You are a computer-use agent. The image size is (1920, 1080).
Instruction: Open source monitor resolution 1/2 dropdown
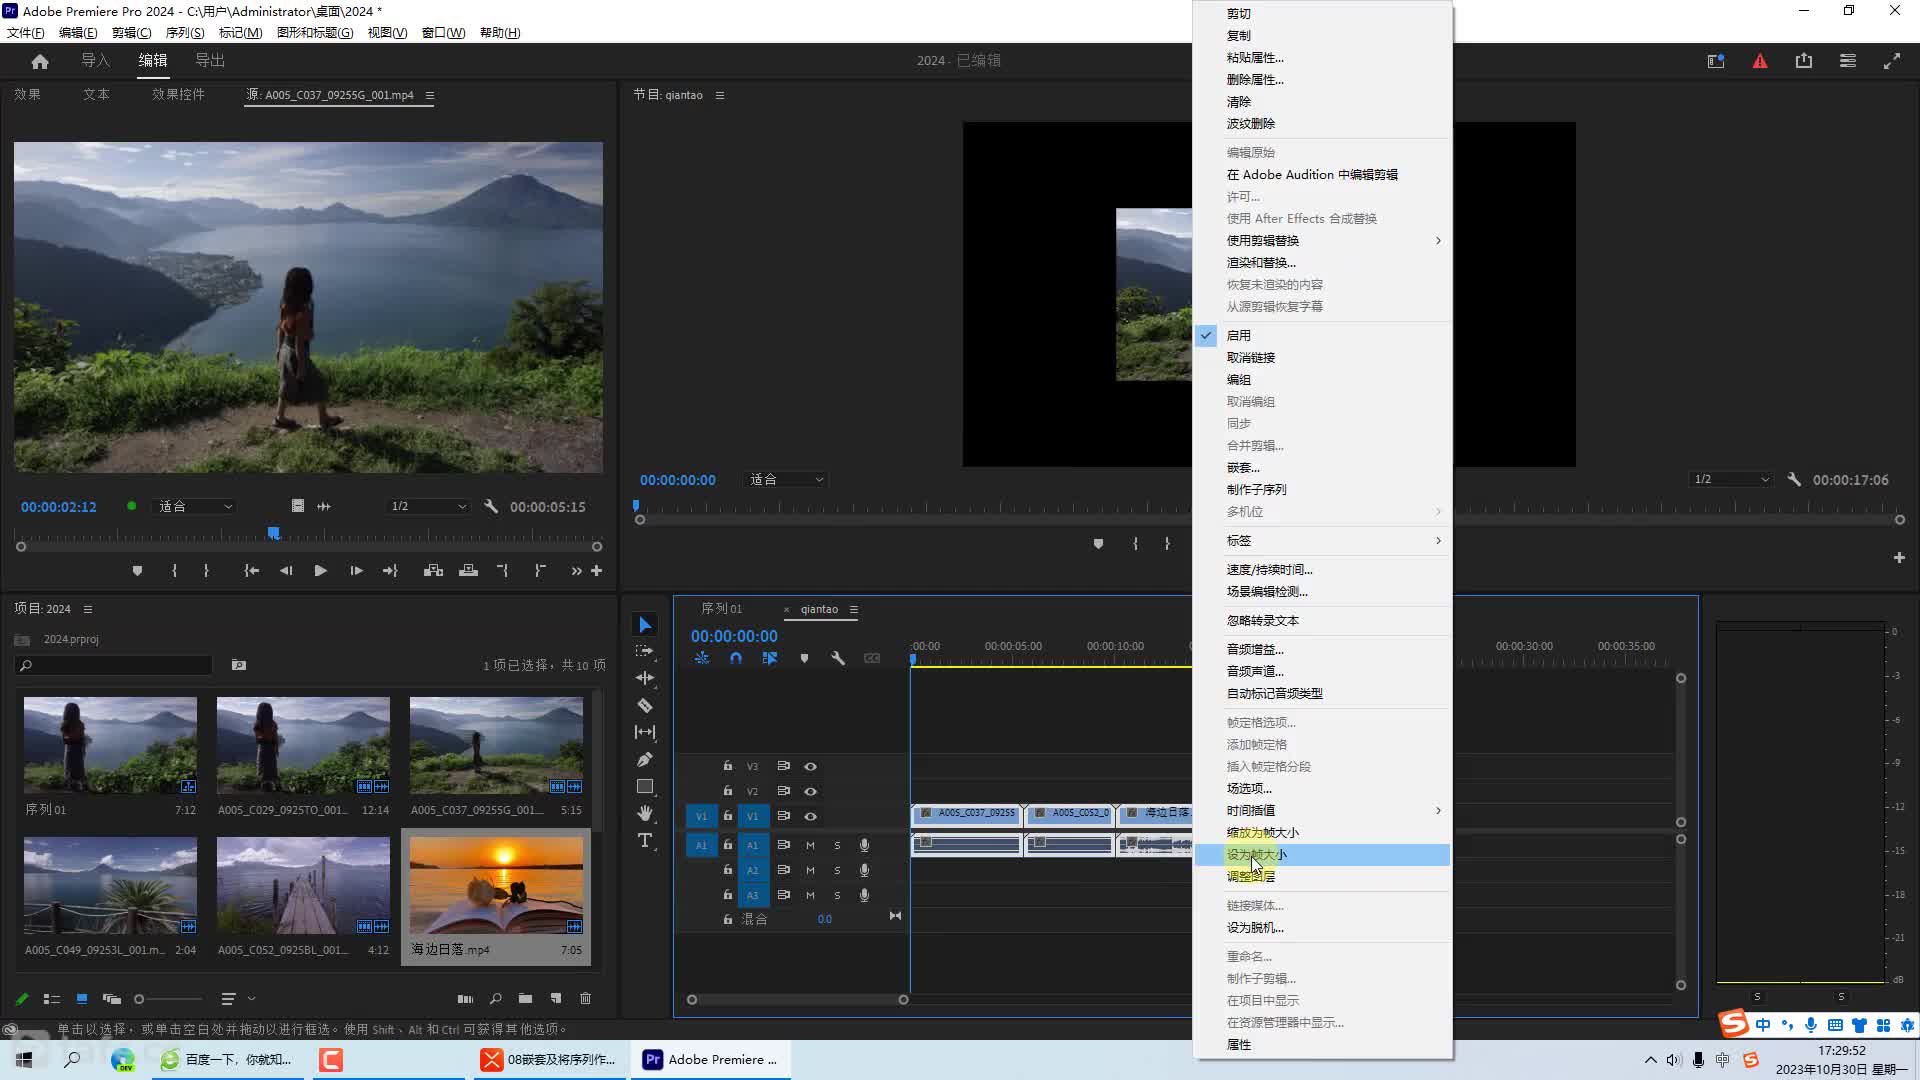click(428, 507)
